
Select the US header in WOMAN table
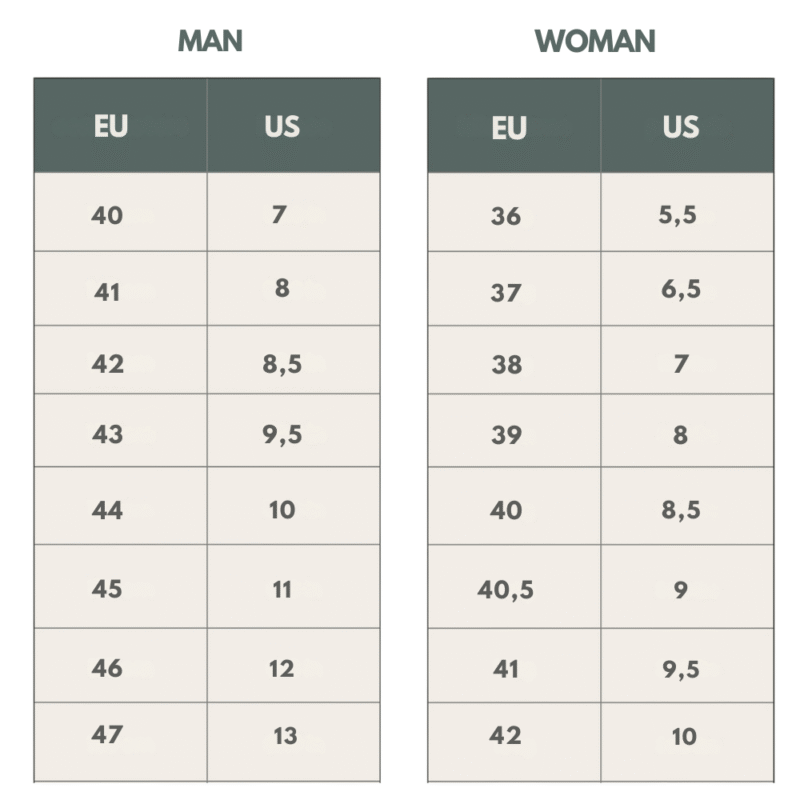pos(687,126)
